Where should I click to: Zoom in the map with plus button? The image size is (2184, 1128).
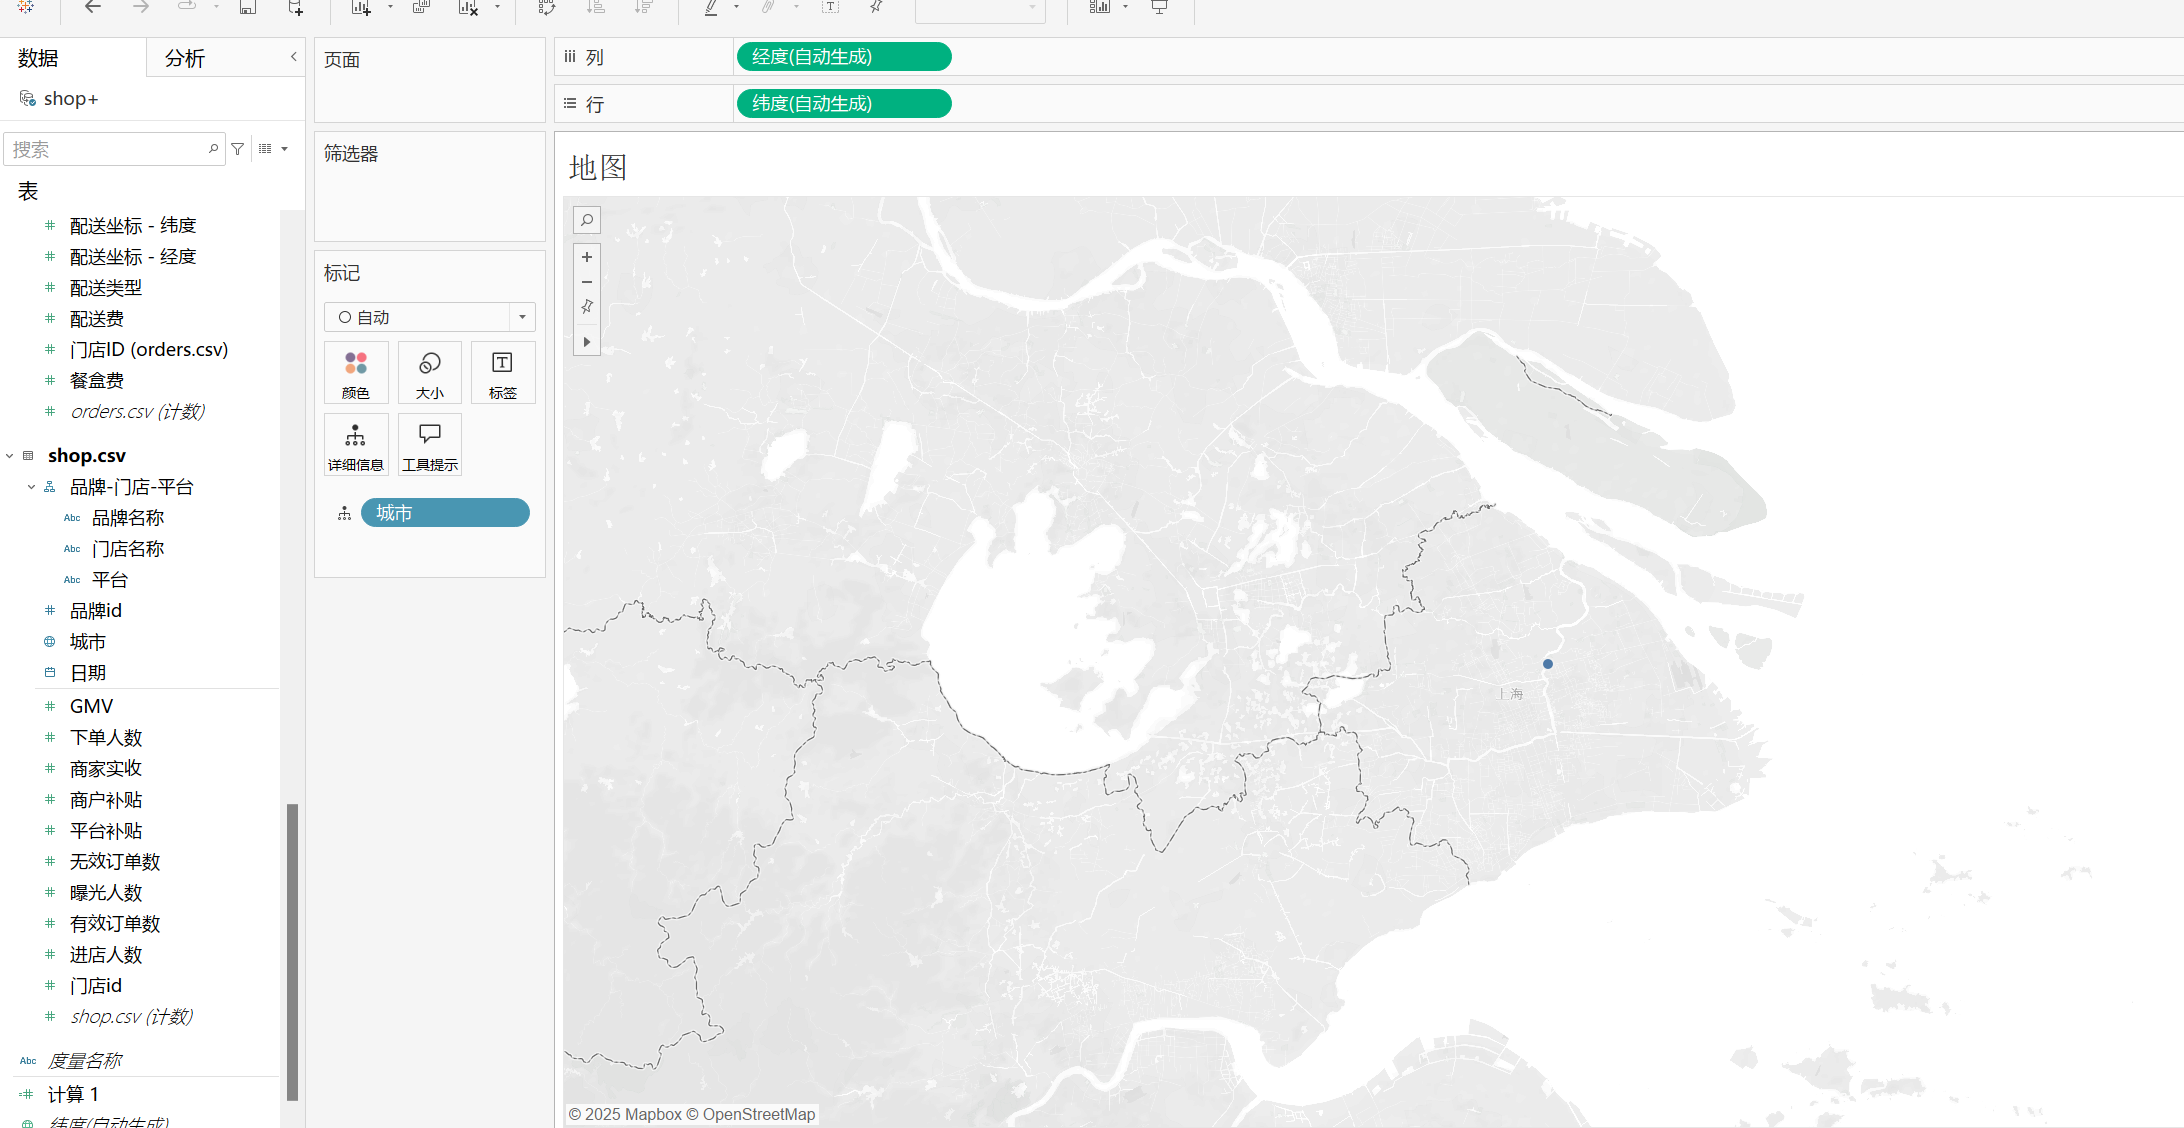tap(587, 257)
